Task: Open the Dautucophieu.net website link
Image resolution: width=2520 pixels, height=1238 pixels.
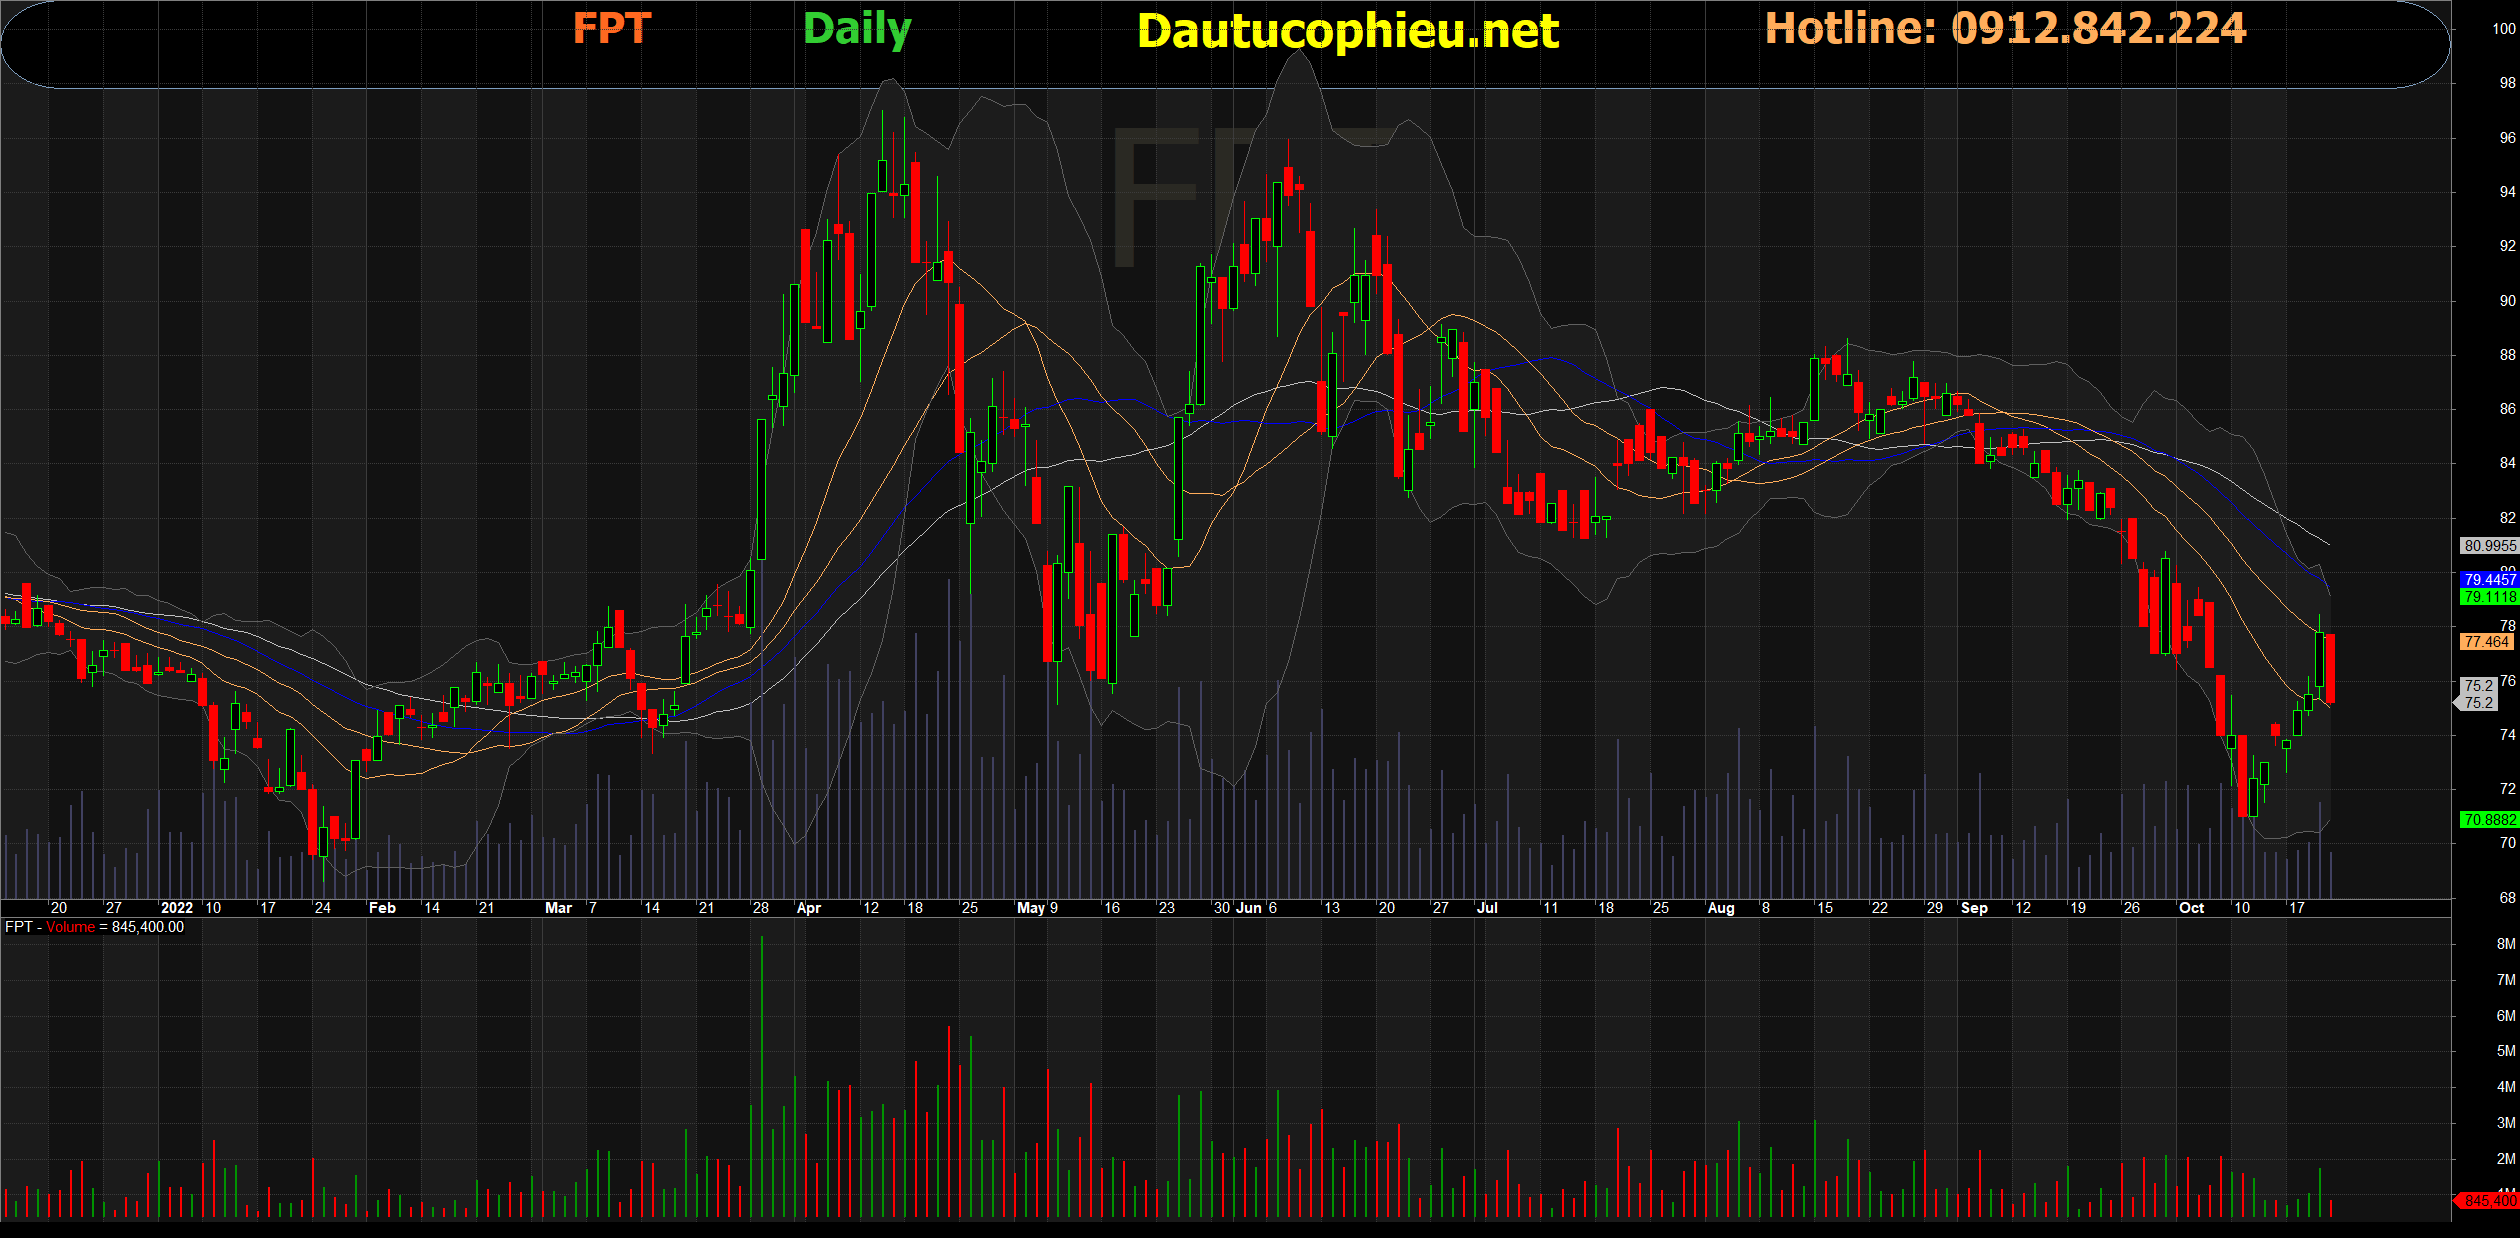Action: coord(1347,31)
